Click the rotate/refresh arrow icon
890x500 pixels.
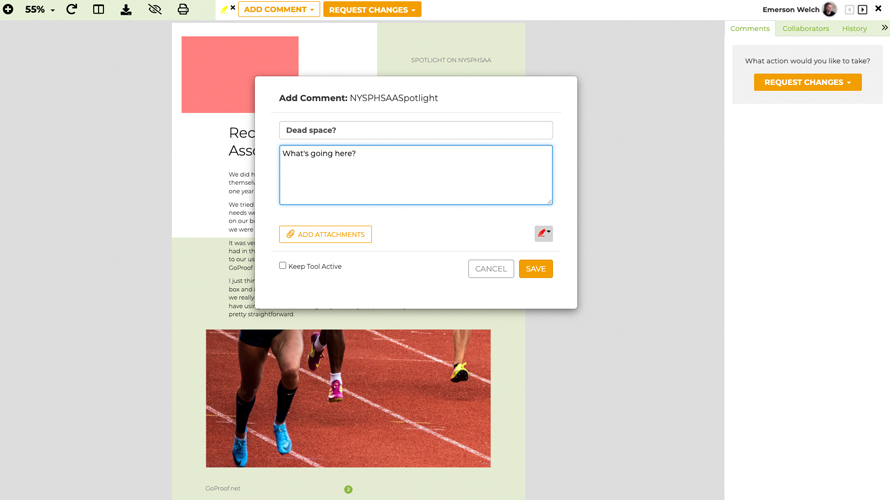[72, 9]
